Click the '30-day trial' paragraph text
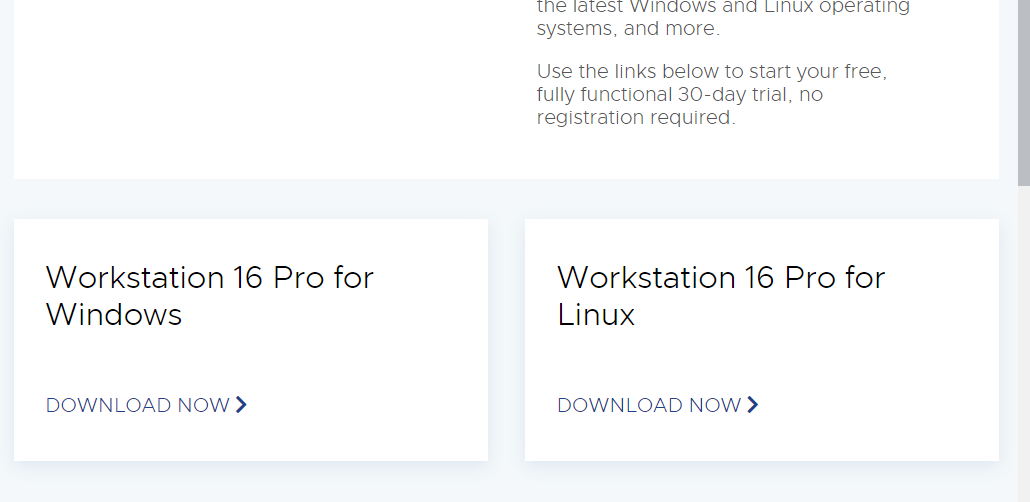1030x502 pixels. 712,94
